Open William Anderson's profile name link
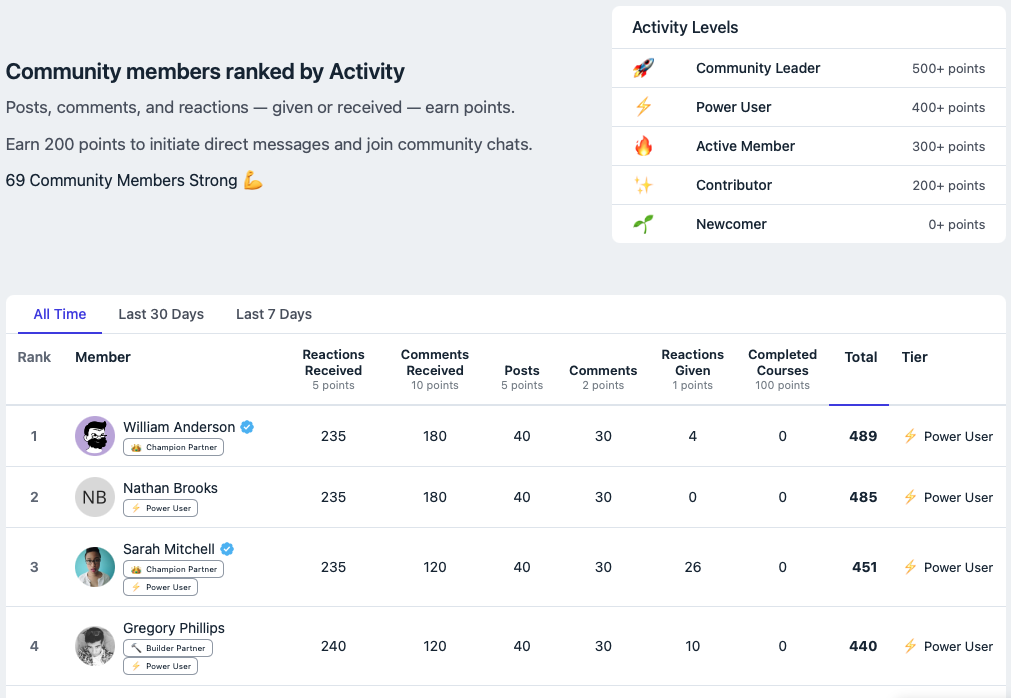This screenshot has width=1011, height=698. 179,427
